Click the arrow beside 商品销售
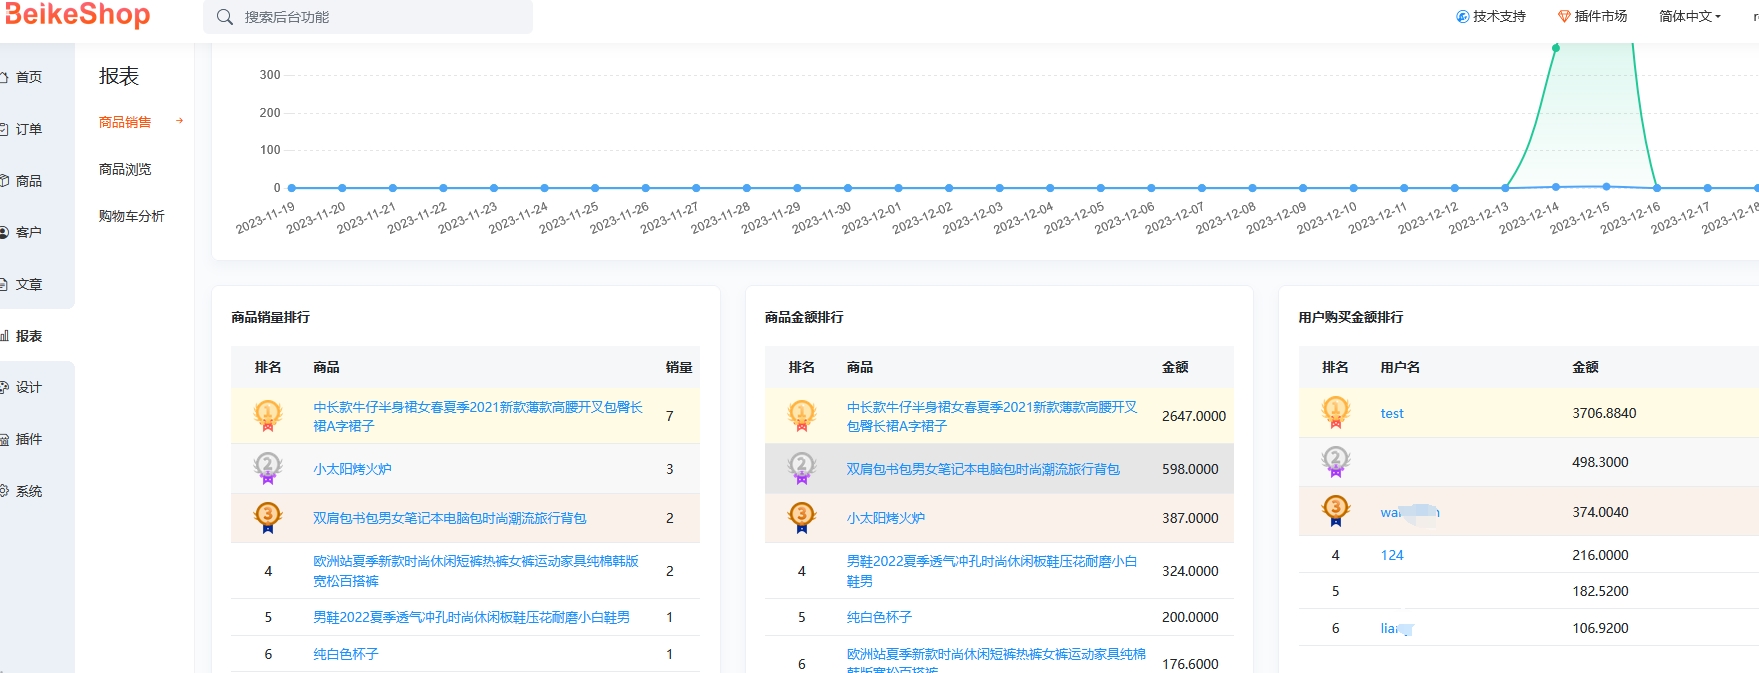 180,121
